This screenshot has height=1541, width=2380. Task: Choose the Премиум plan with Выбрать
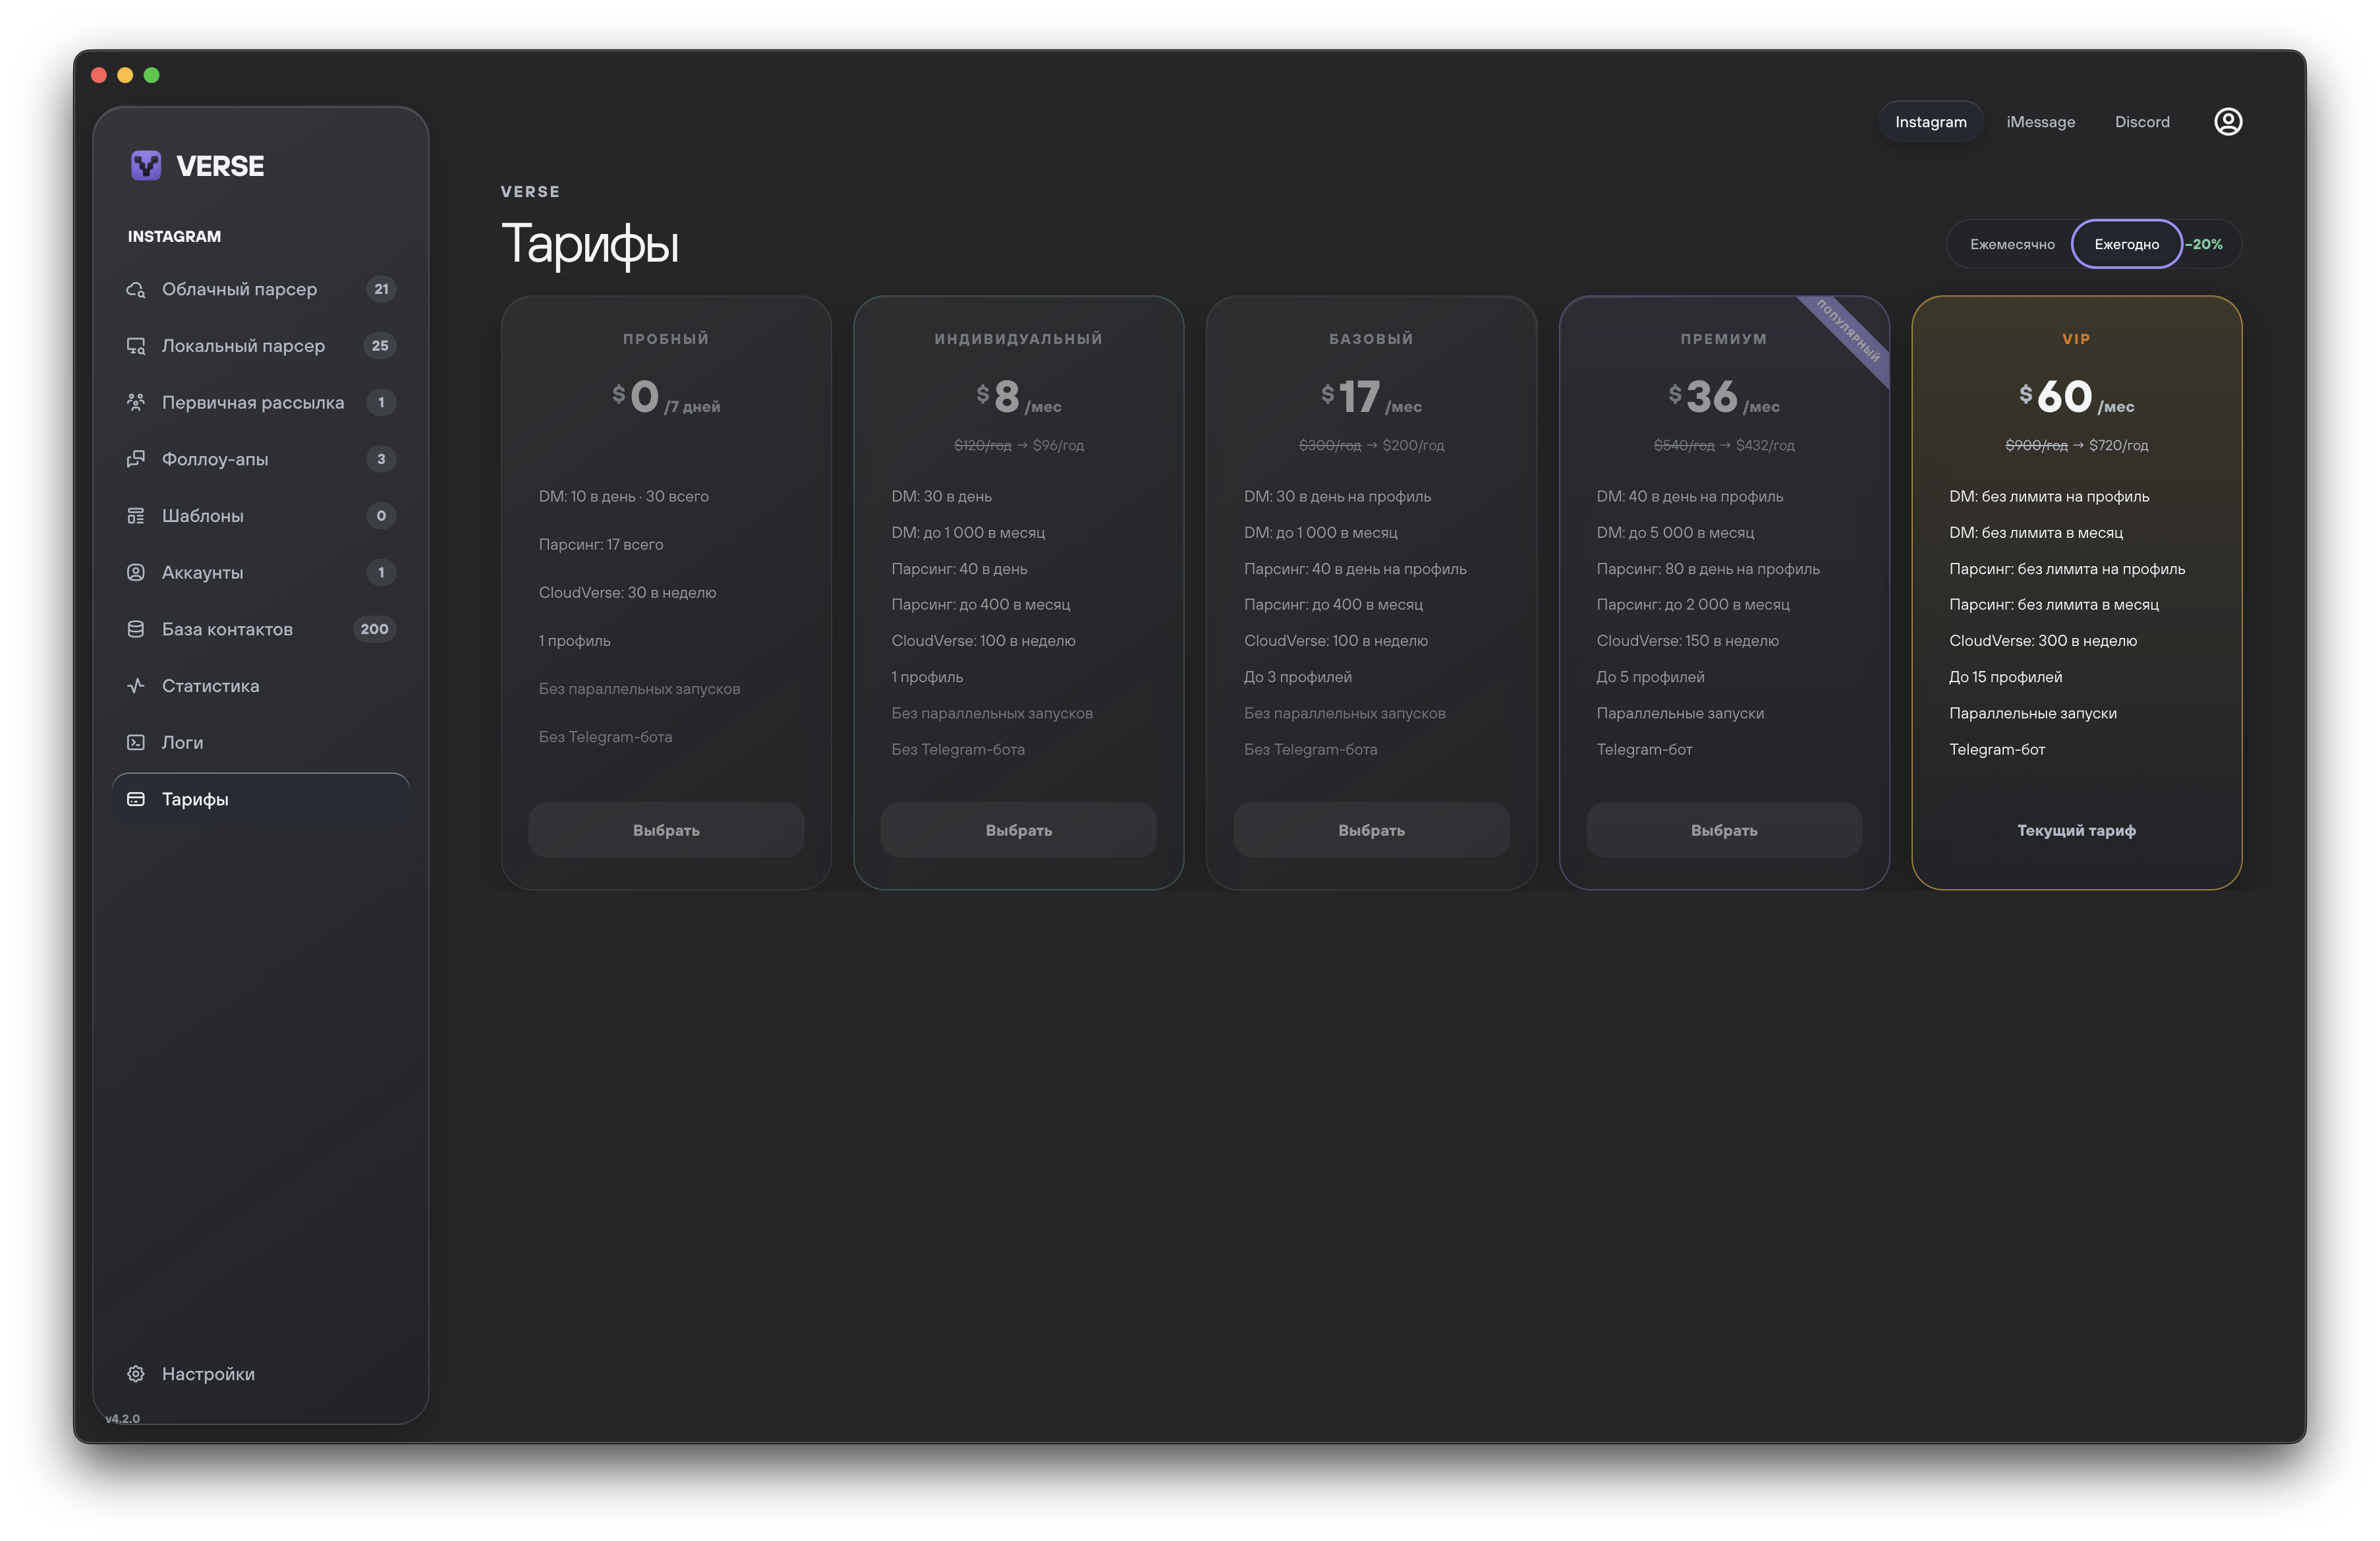point(1724,830)
